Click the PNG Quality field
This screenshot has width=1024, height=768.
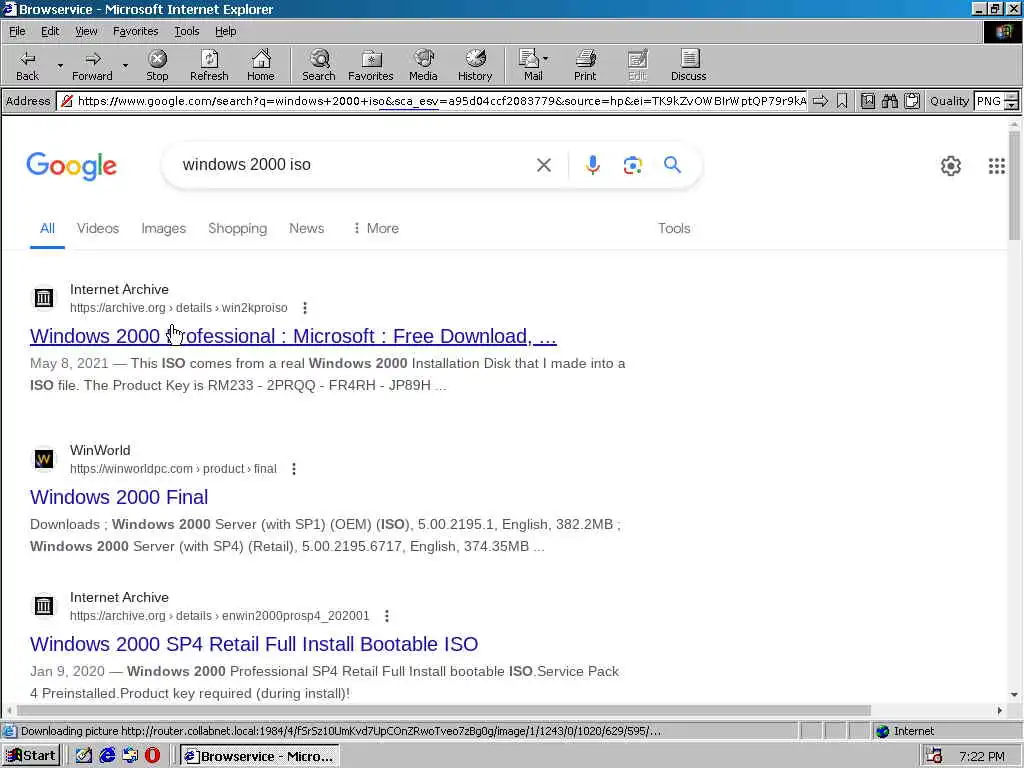[989, 101]
